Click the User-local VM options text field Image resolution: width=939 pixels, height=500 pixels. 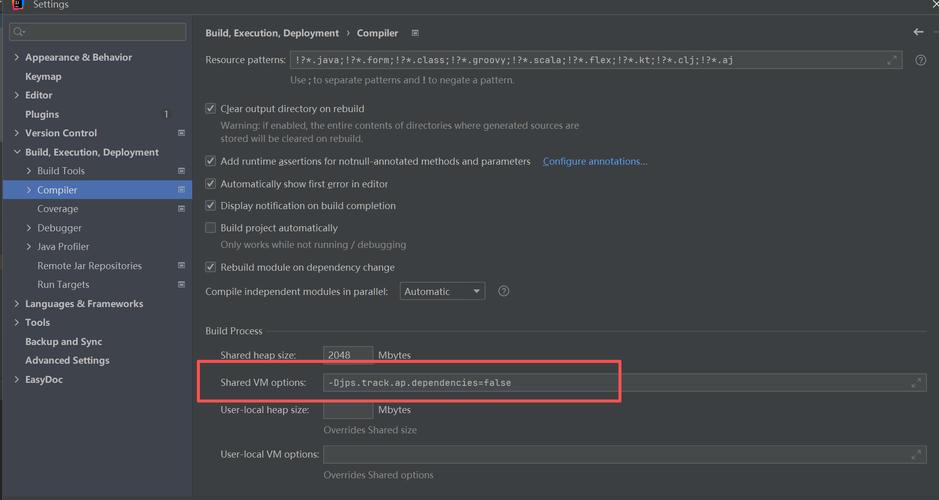[x=625, y=455]
